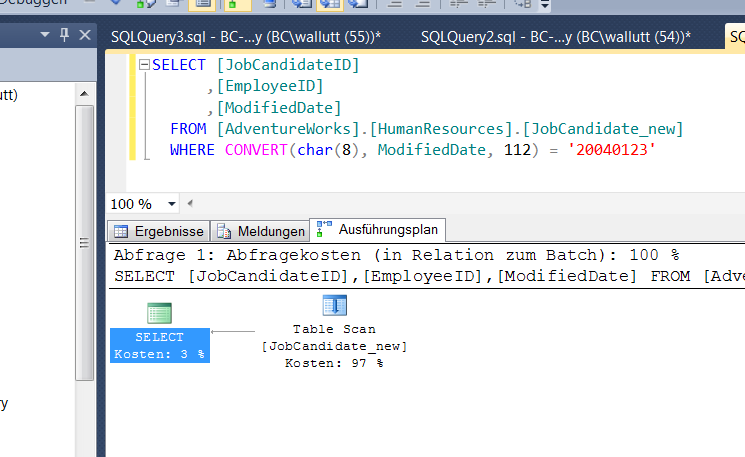Viewport: 745px width, 457px height.
Task: Click the '20040123' string literal
Action: [x=611, y=150]
